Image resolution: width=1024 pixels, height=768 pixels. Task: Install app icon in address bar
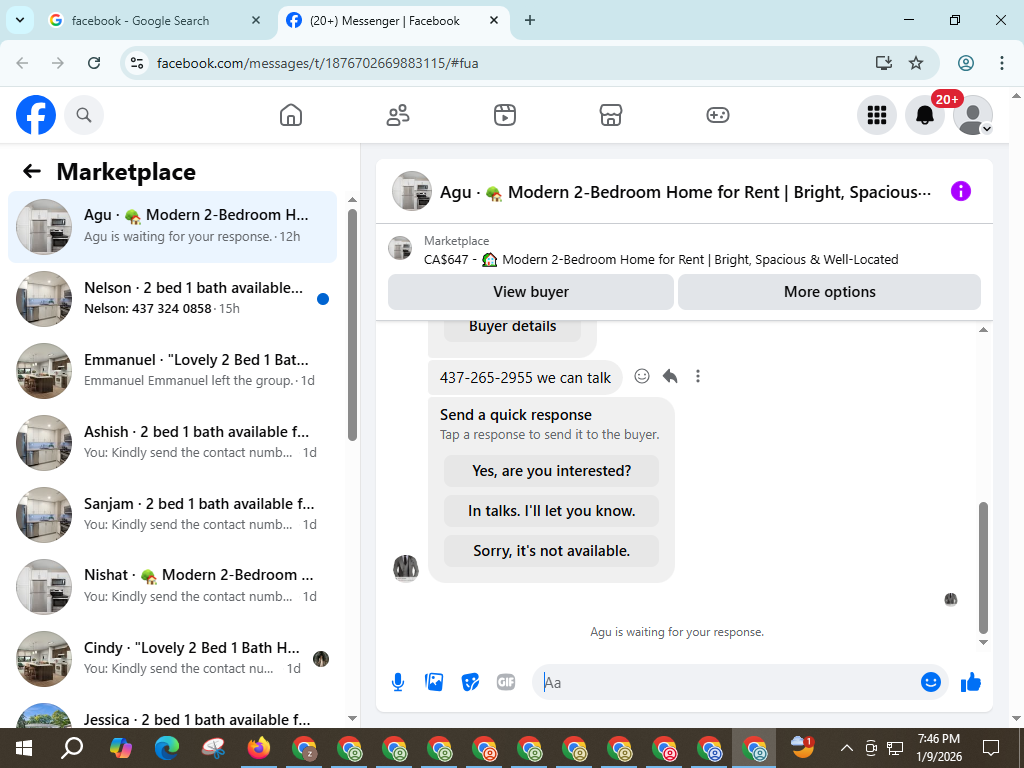[x=884, y=63]
